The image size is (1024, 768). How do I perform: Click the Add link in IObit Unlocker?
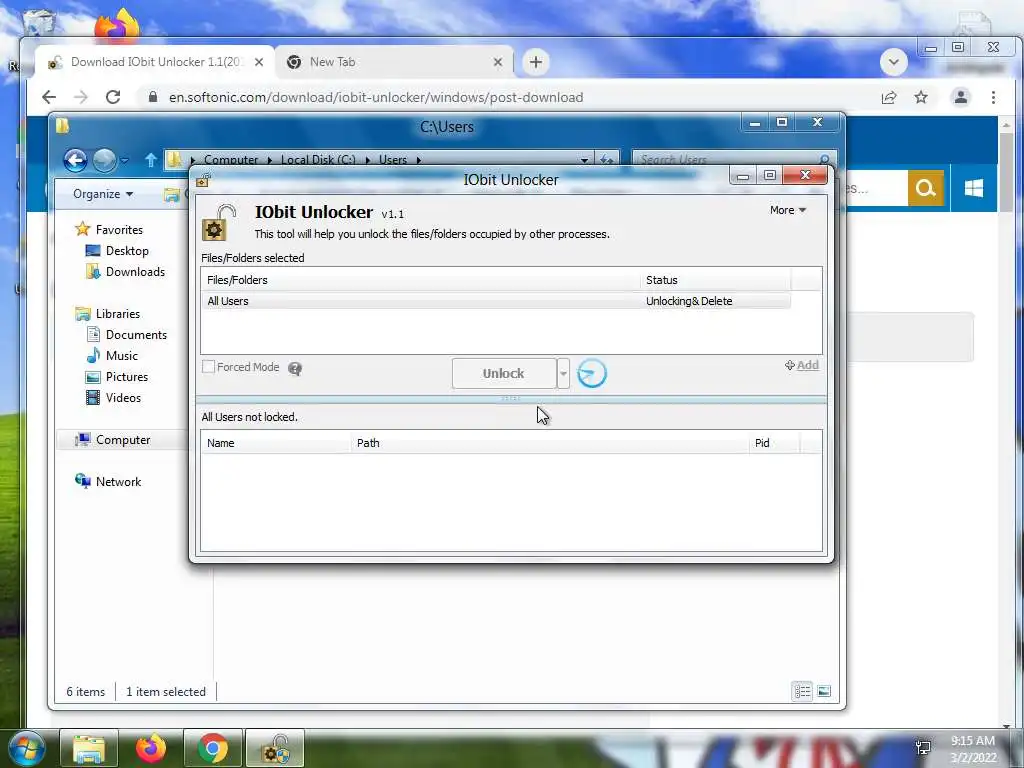click(802, 365)
